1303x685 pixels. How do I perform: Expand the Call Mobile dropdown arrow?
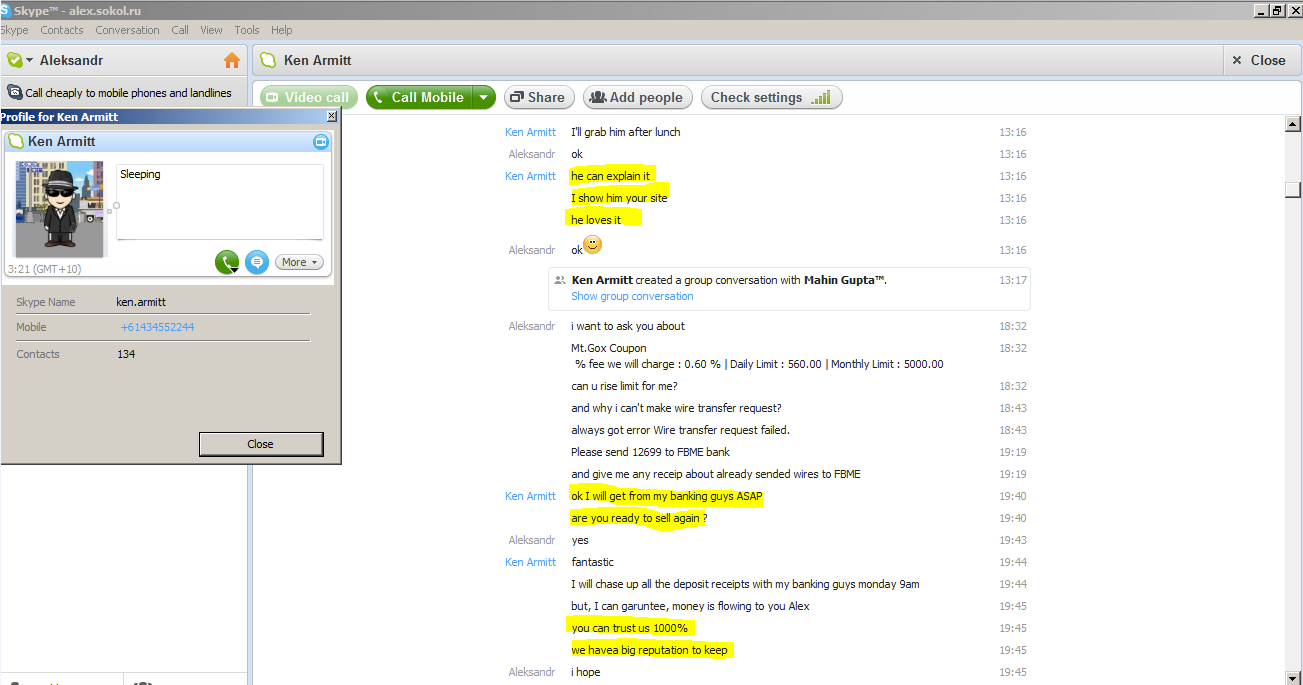click(484, 97)
